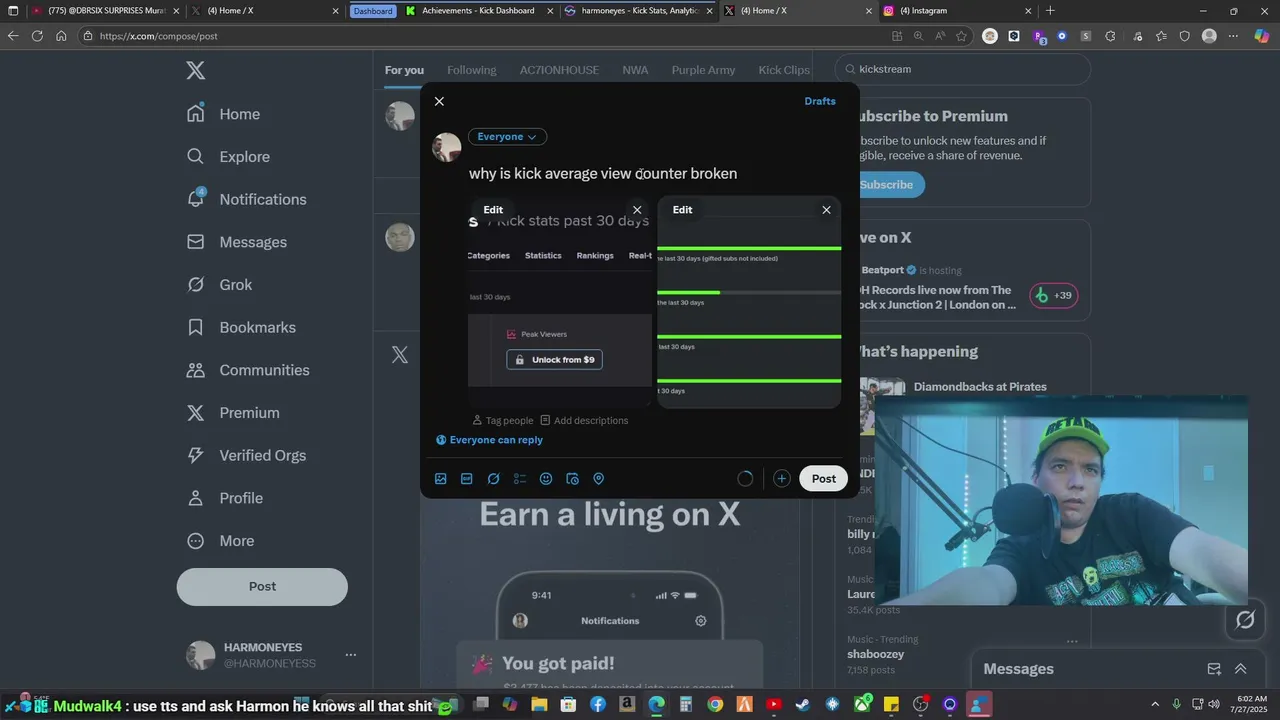Image resolution: width=1280 pixels, height=720 pixels.
Task: Open emoji picker in composer
Action: pyautogui.click(x=546, y=479)
